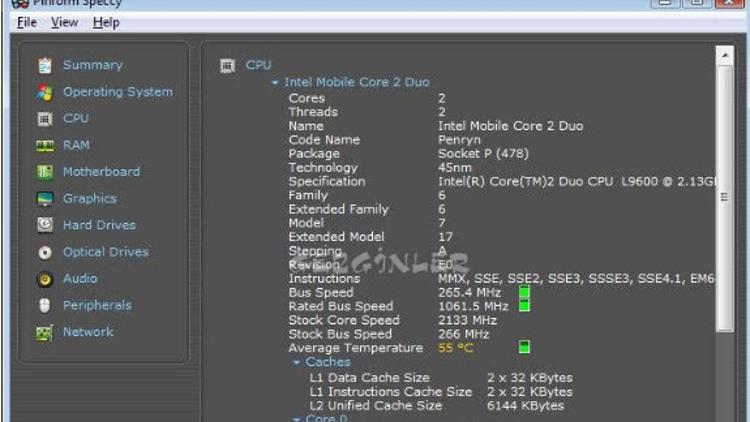Go to the Operating System section
Image resolution: width=750 pixels, height=422 pixels.
tap(118, 92)
